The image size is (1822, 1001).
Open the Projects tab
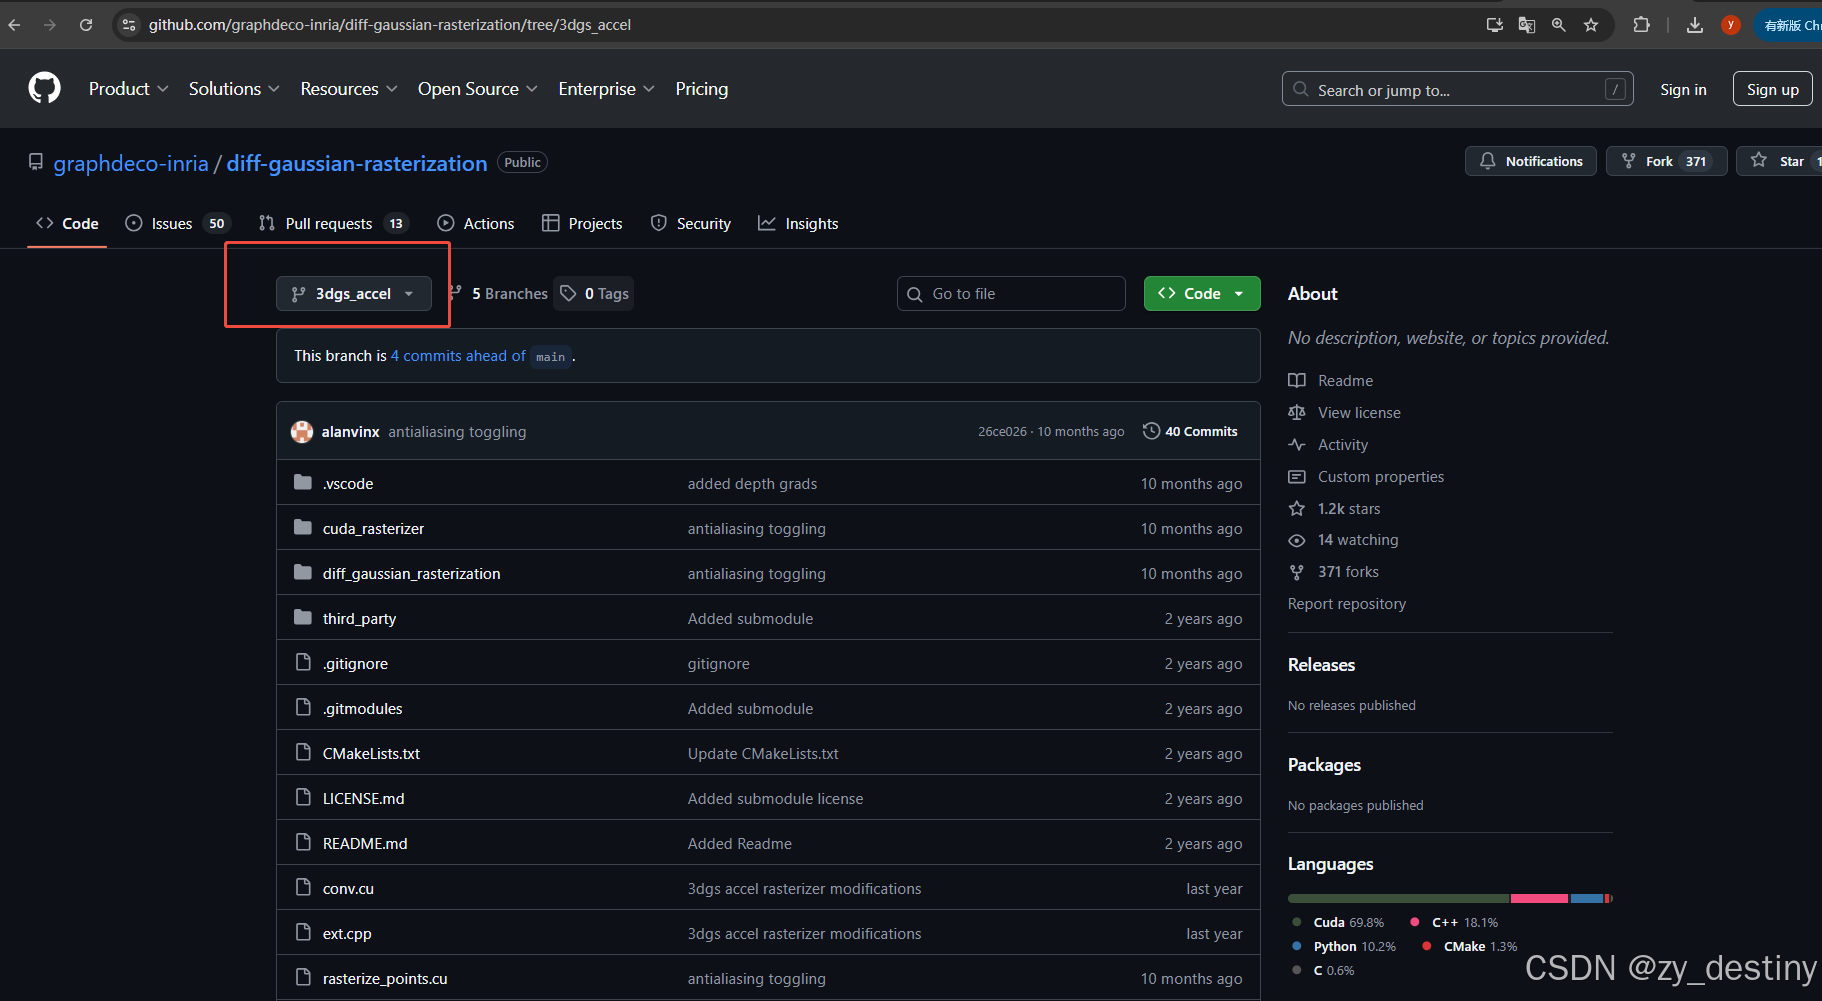pos(582,223)
